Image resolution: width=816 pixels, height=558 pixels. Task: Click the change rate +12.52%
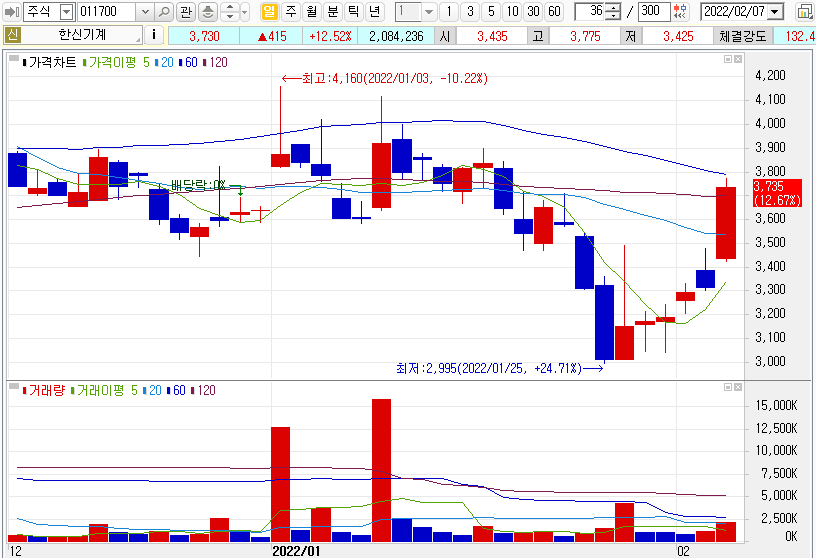pyautogui.click(x=330, y=36)
